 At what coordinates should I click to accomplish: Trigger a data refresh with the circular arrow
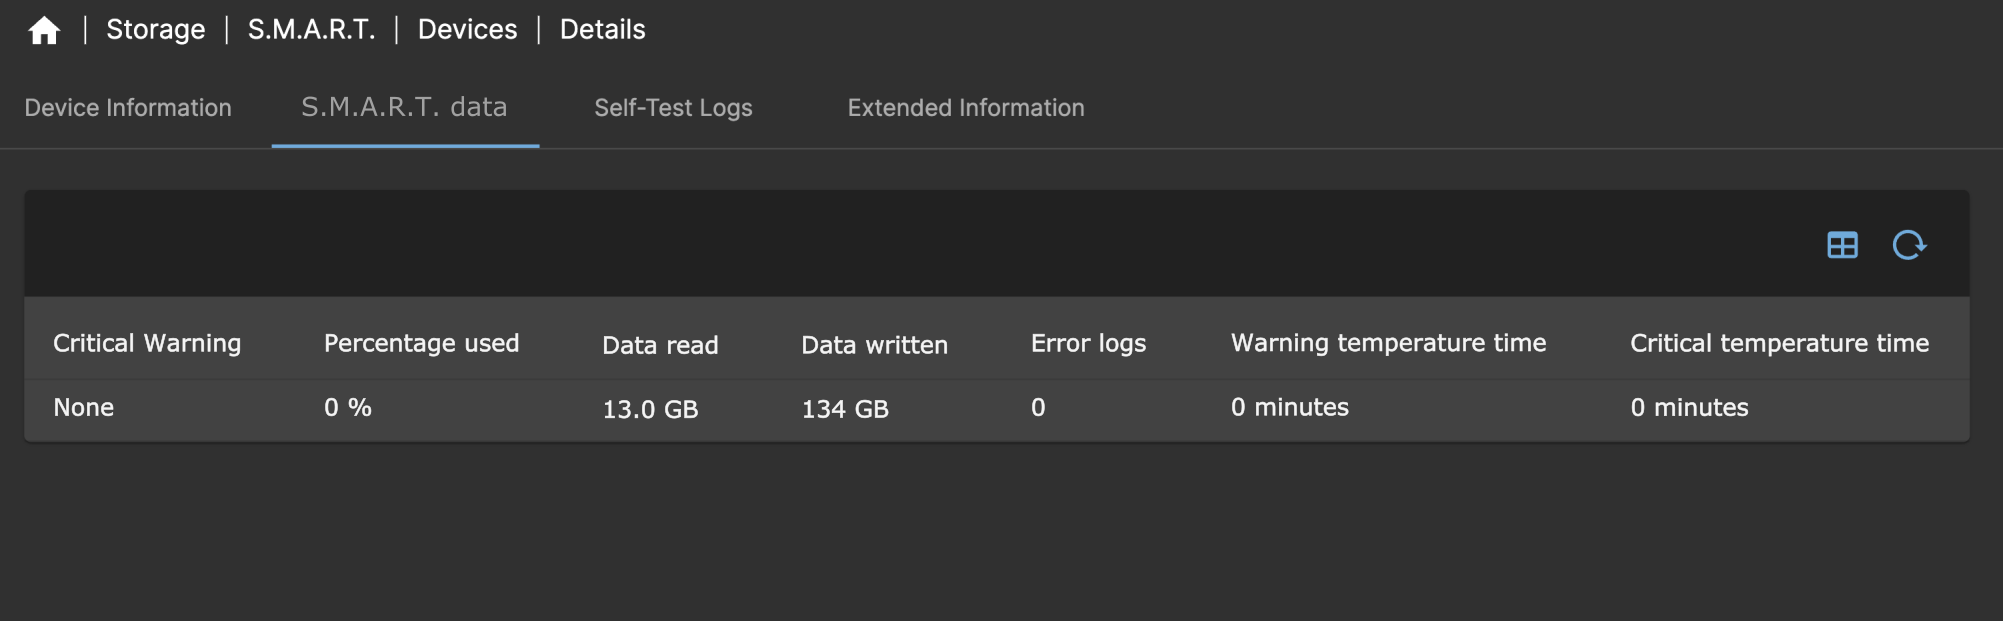(x=1910, y=245)
